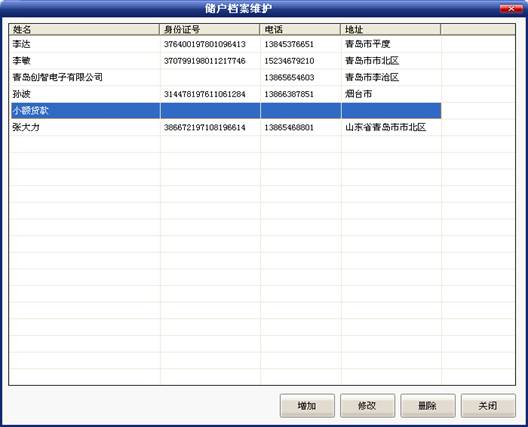Click the 地址 column header
Image resolution: width=528 pixels, height=427 pixels.
tap(391, 29)
